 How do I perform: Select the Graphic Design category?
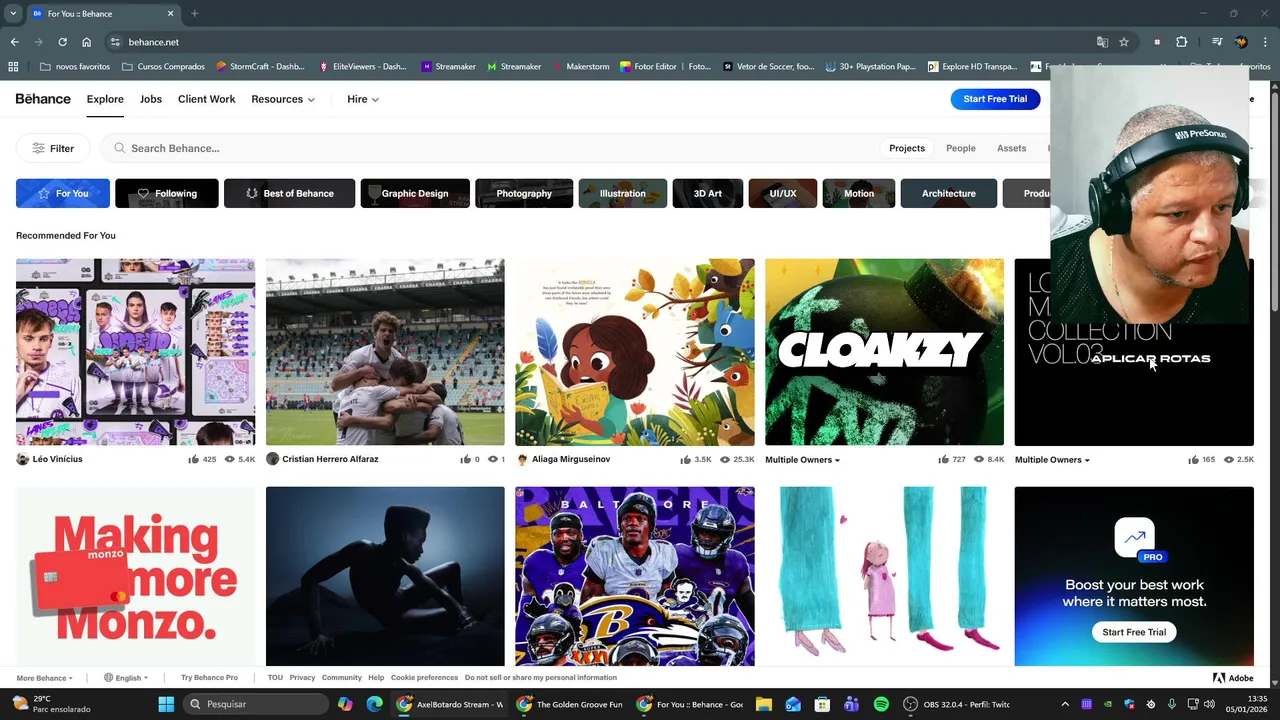click(415, 193)
